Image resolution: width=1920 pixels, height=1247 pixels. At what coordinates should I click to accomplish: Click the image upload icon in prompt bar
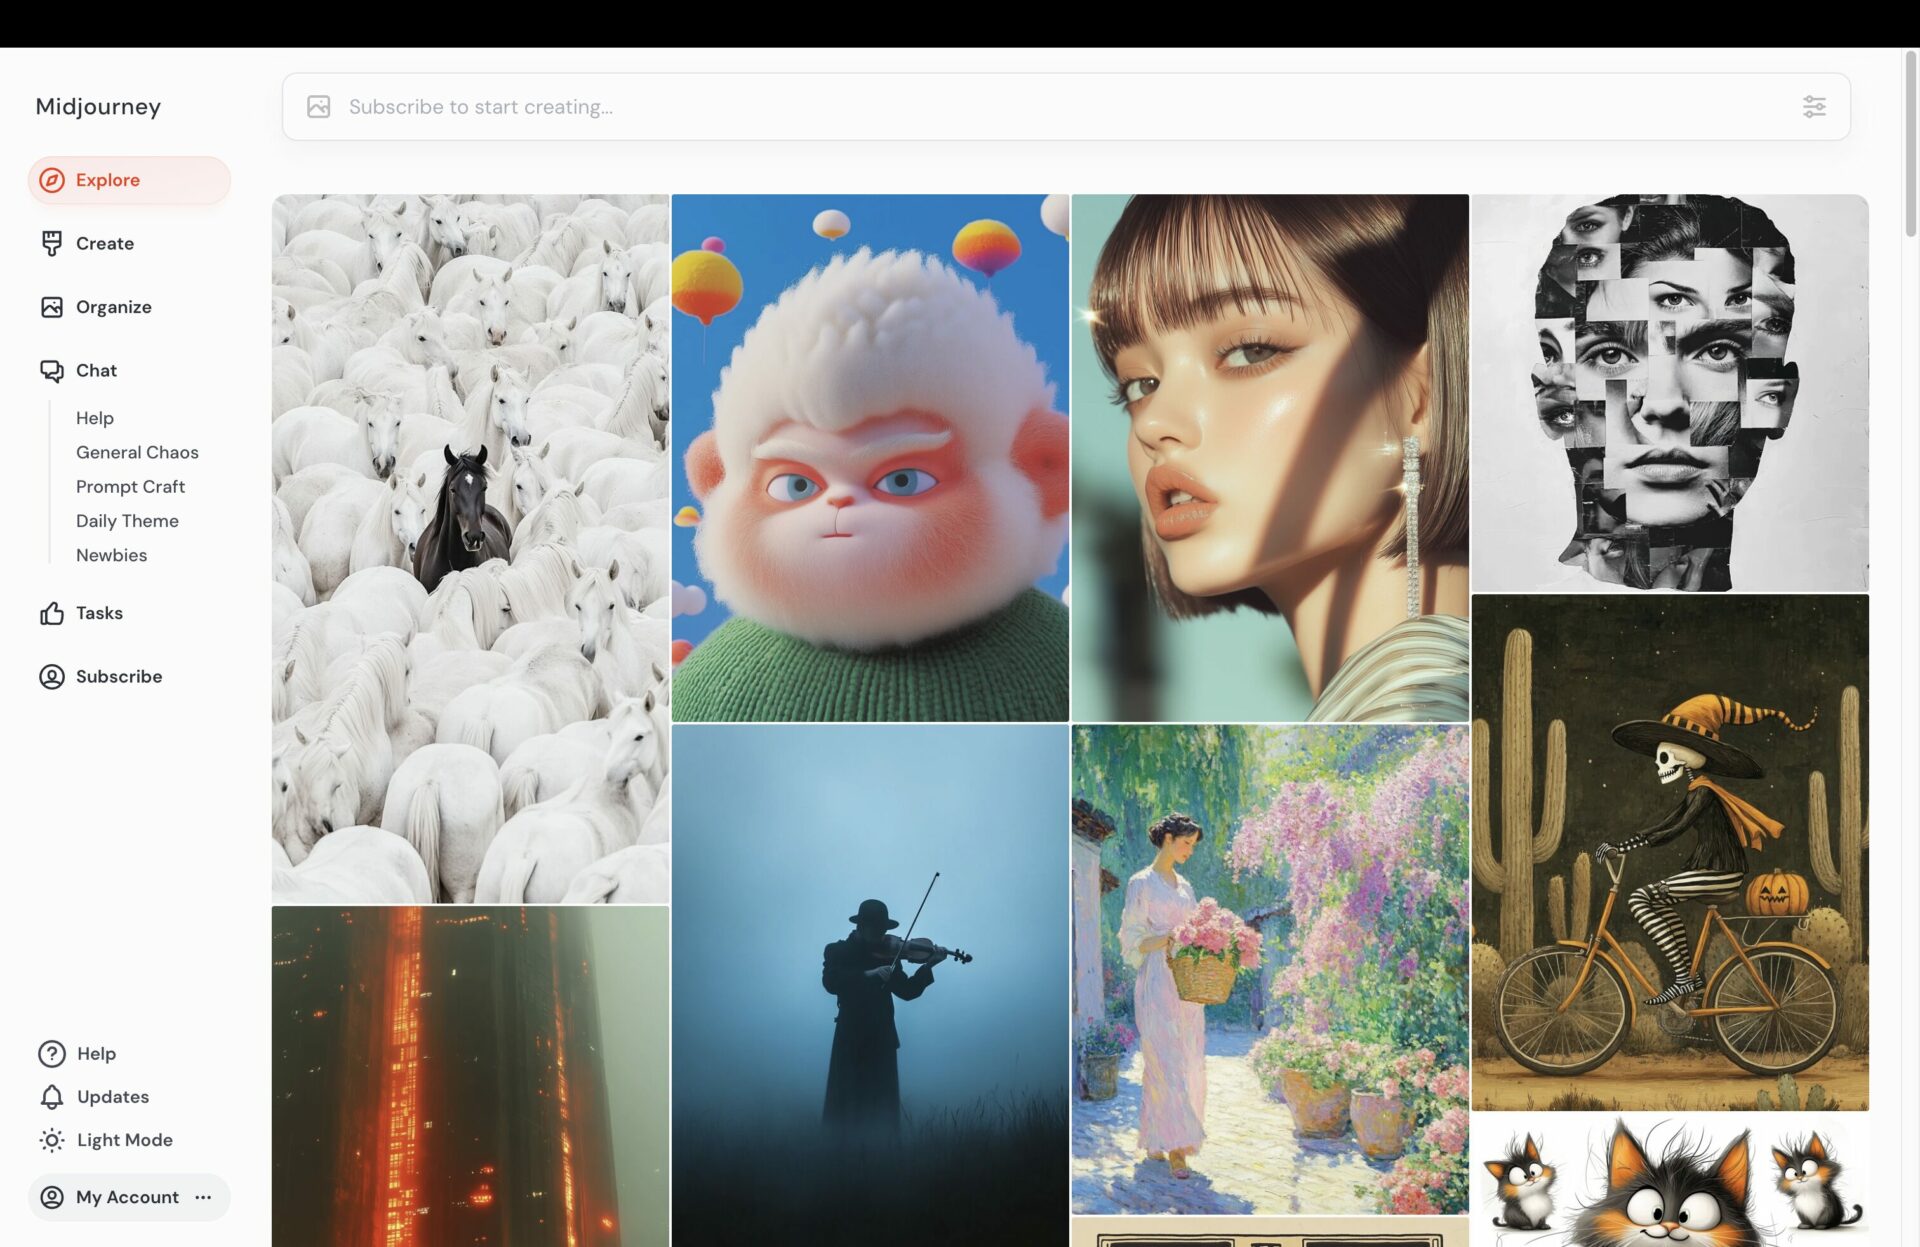point(319,107)
